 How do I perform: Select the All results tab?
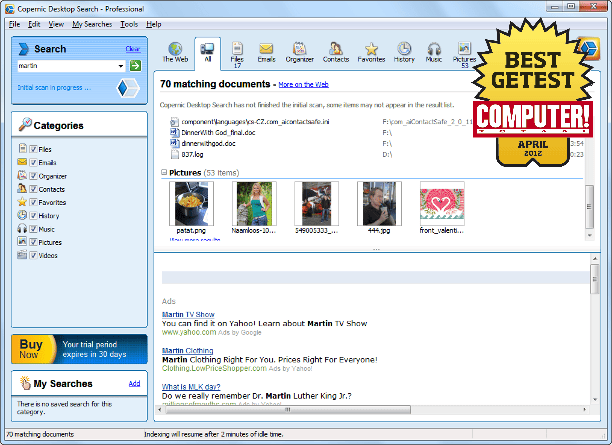(207, 53)
